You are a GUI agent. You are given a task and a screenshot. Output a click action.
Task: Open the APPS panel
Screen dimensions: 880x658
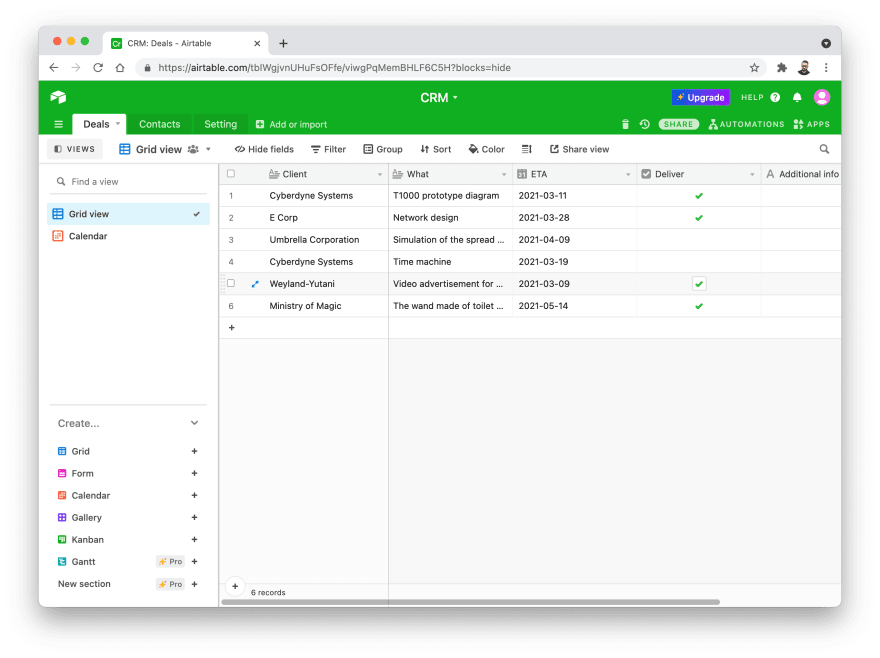point(812,124)
